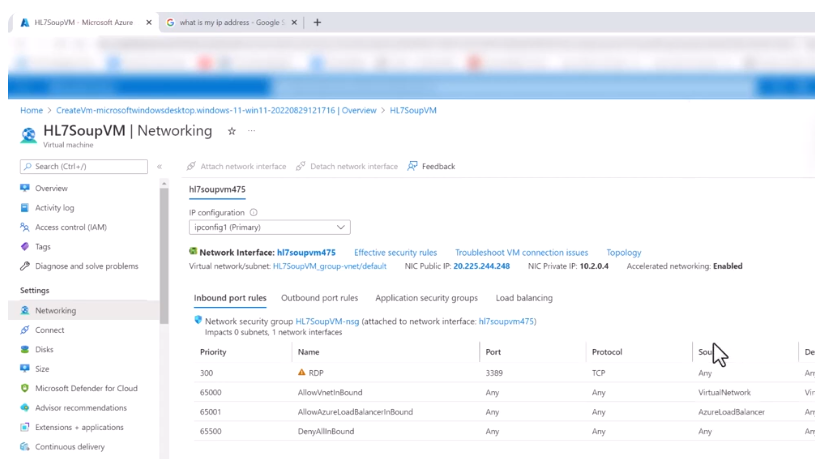The image size is (815, 459).
Task: Click hl7soupvm475 link in security group line
Action: tap(506, 321)
